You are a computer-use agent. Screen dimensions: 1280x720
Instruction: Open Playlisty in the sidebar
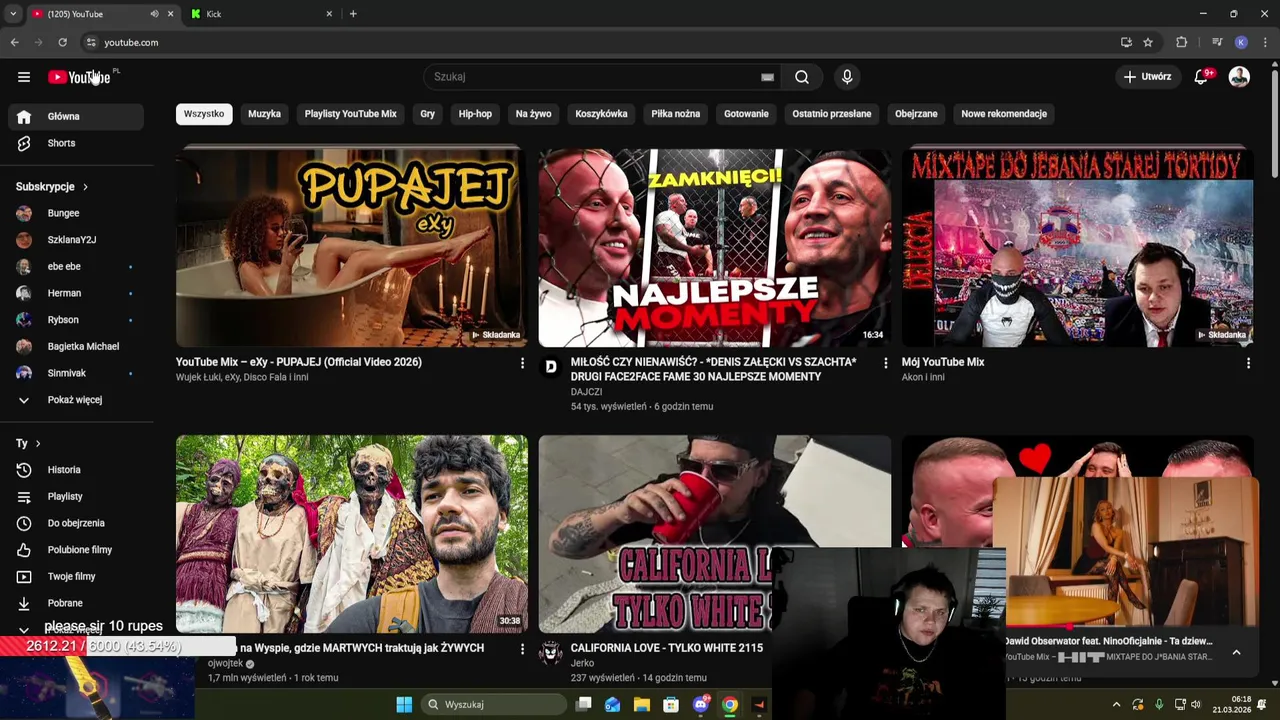[76, 496]
